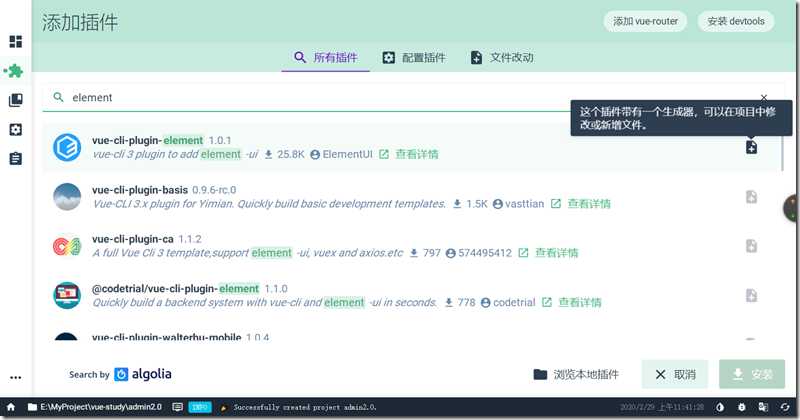
Task: Open 查看详情 link for vue-cli-plugin-ca
Action: [x=557, y=253]
